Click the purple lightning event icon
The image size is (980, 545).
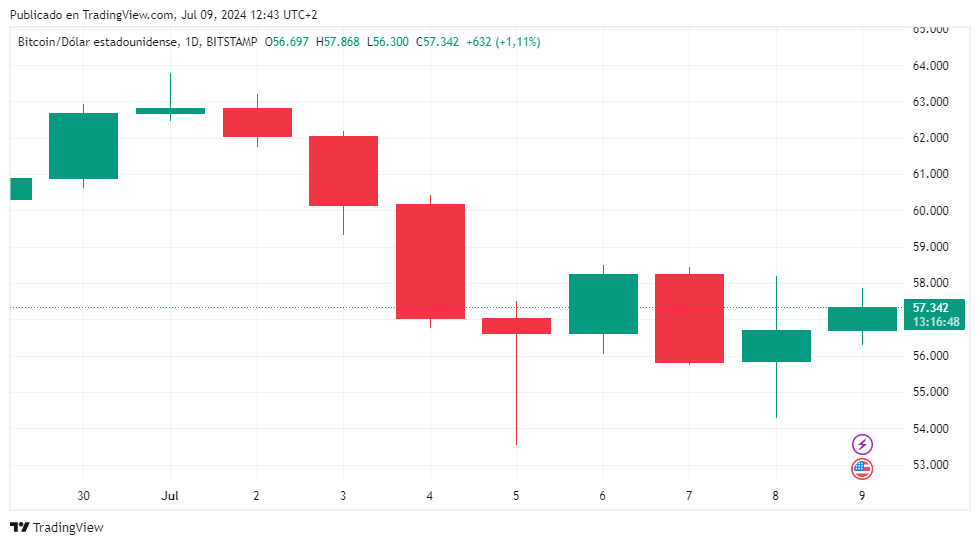[862, 444]
